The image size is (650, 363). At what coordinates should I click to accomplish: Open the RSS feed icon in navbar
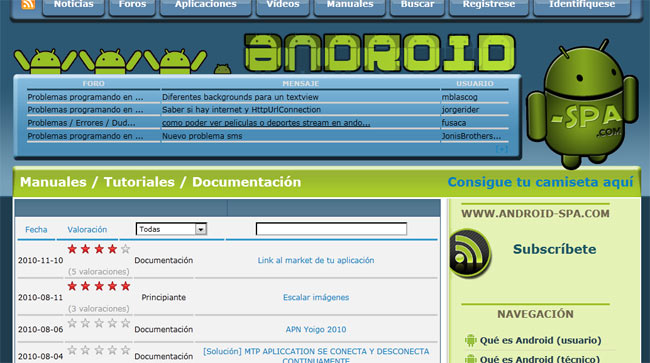tap(28, 4)
